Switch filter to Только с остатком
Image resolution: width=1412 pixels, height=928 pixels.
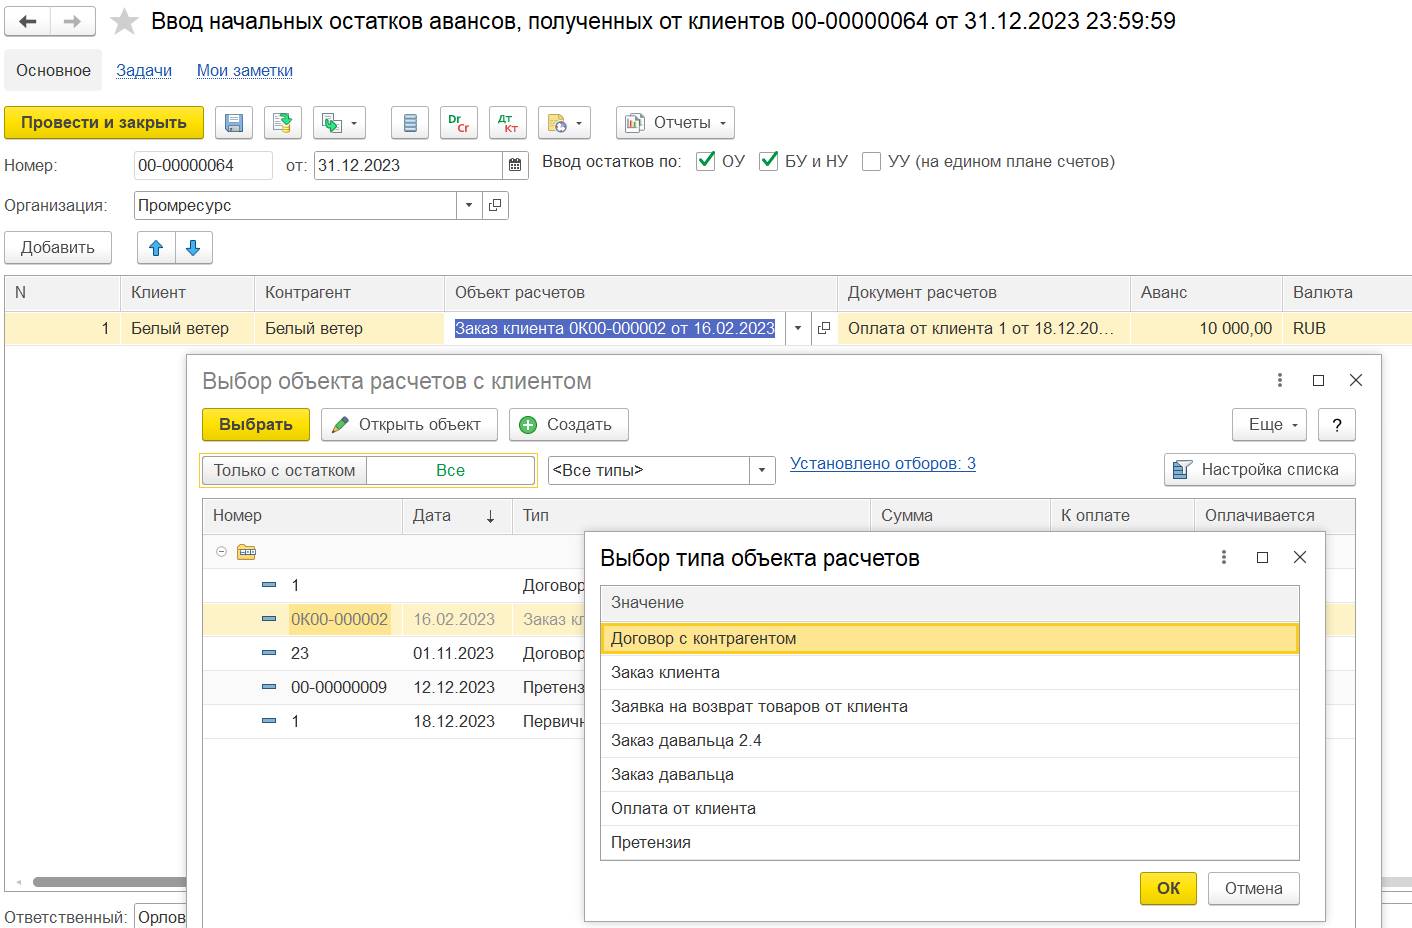click(x=284, y=470)
